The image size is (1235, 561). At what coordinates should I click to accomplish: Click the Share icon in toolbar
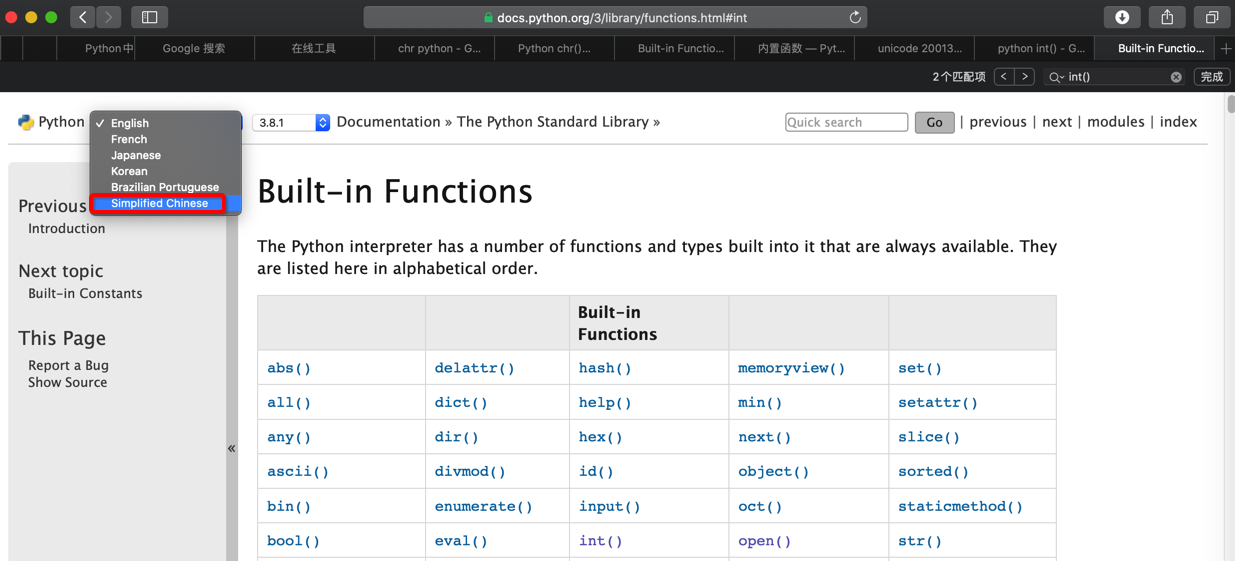pos(1167,17)
